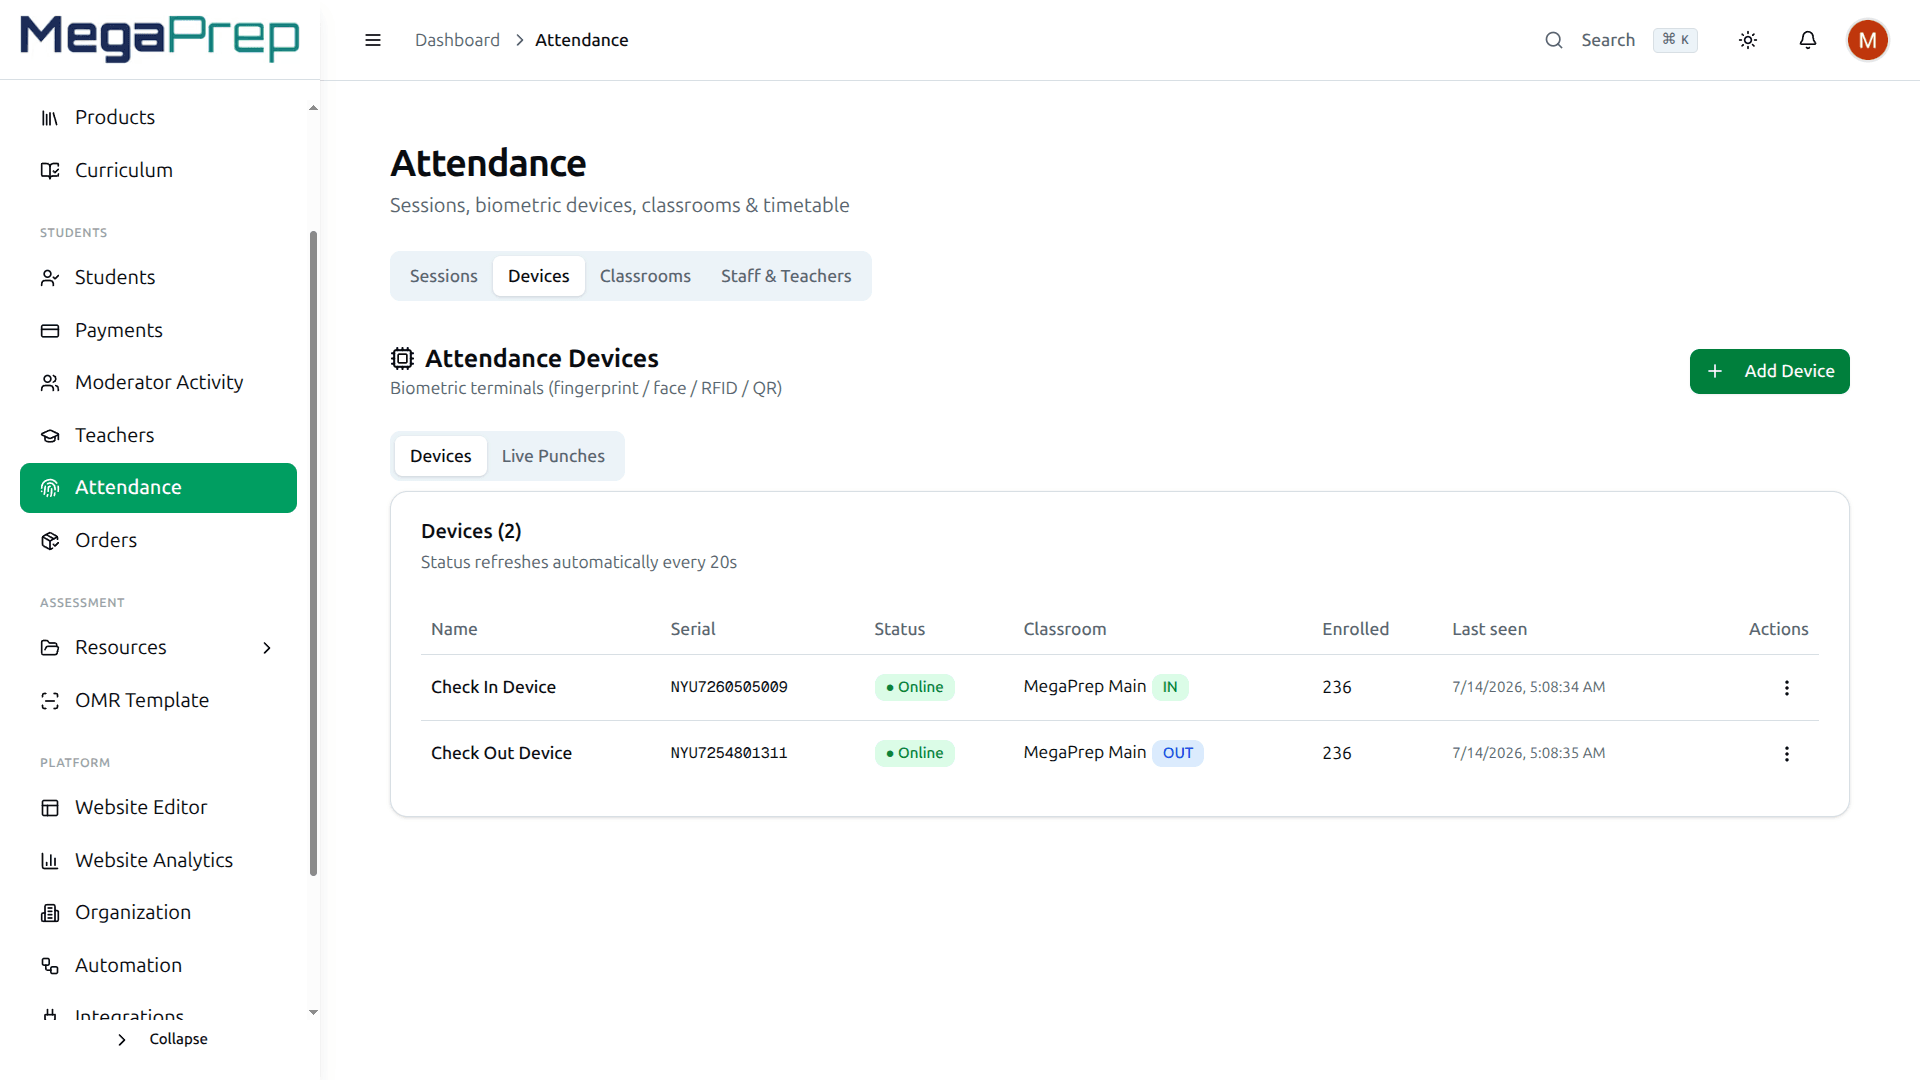
Task: Click the sidebar scrollbar
Action: click(x=313, y=554)
